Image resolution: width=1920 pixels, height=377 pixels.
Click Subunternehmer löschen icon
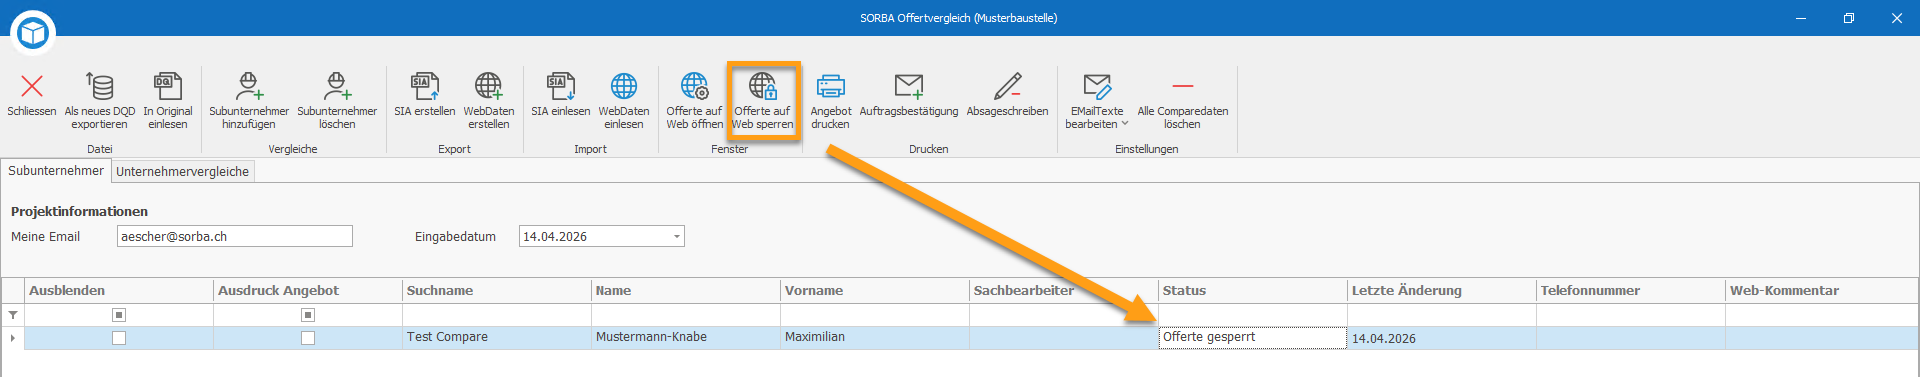coord(337,86)
